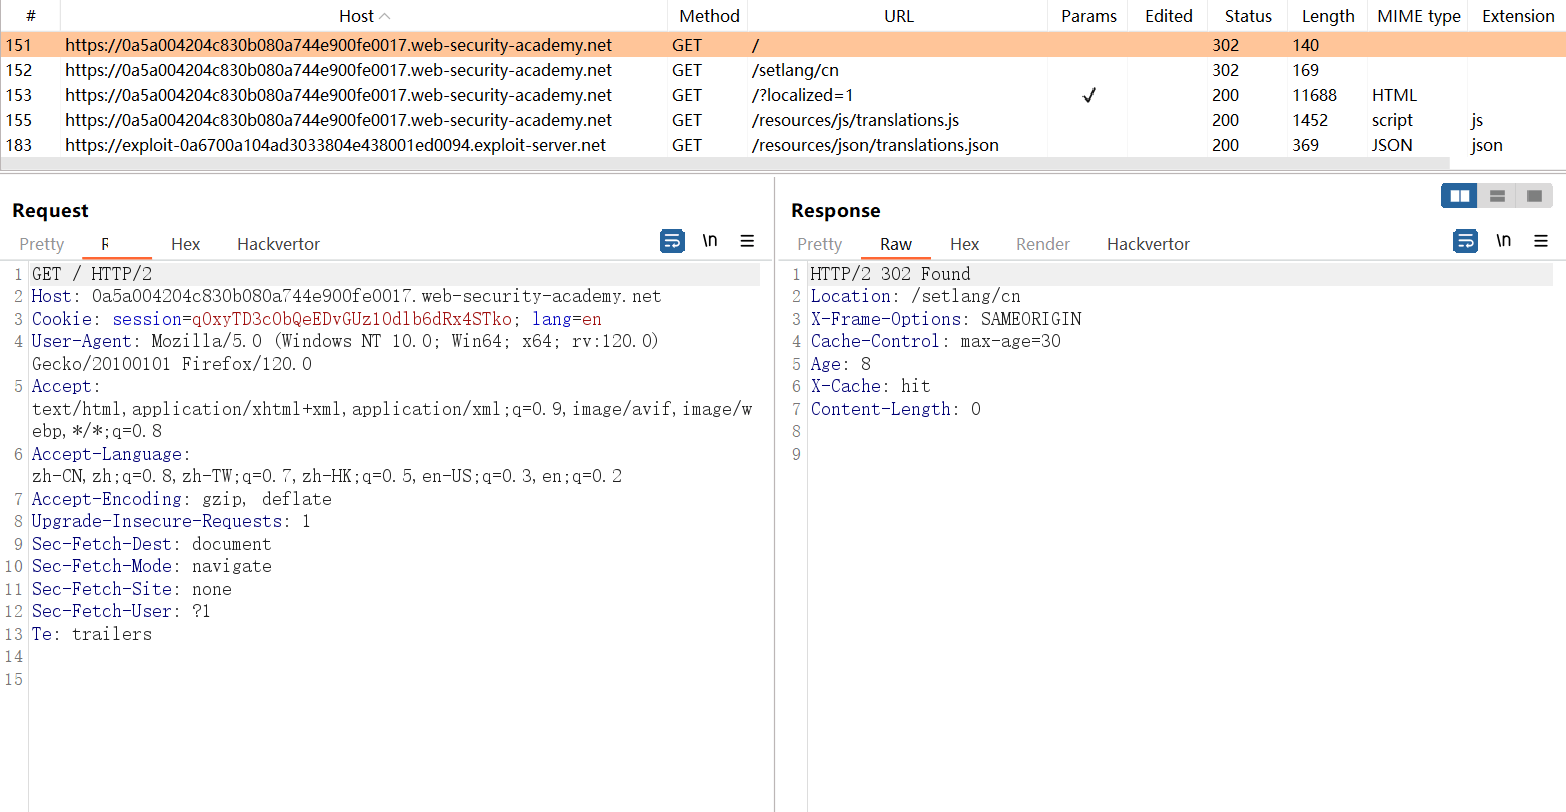The image size is (1566, 812).
Task: Show non-printable characters in Request panel
Action: pyautogui.click(x=710, y=241)
